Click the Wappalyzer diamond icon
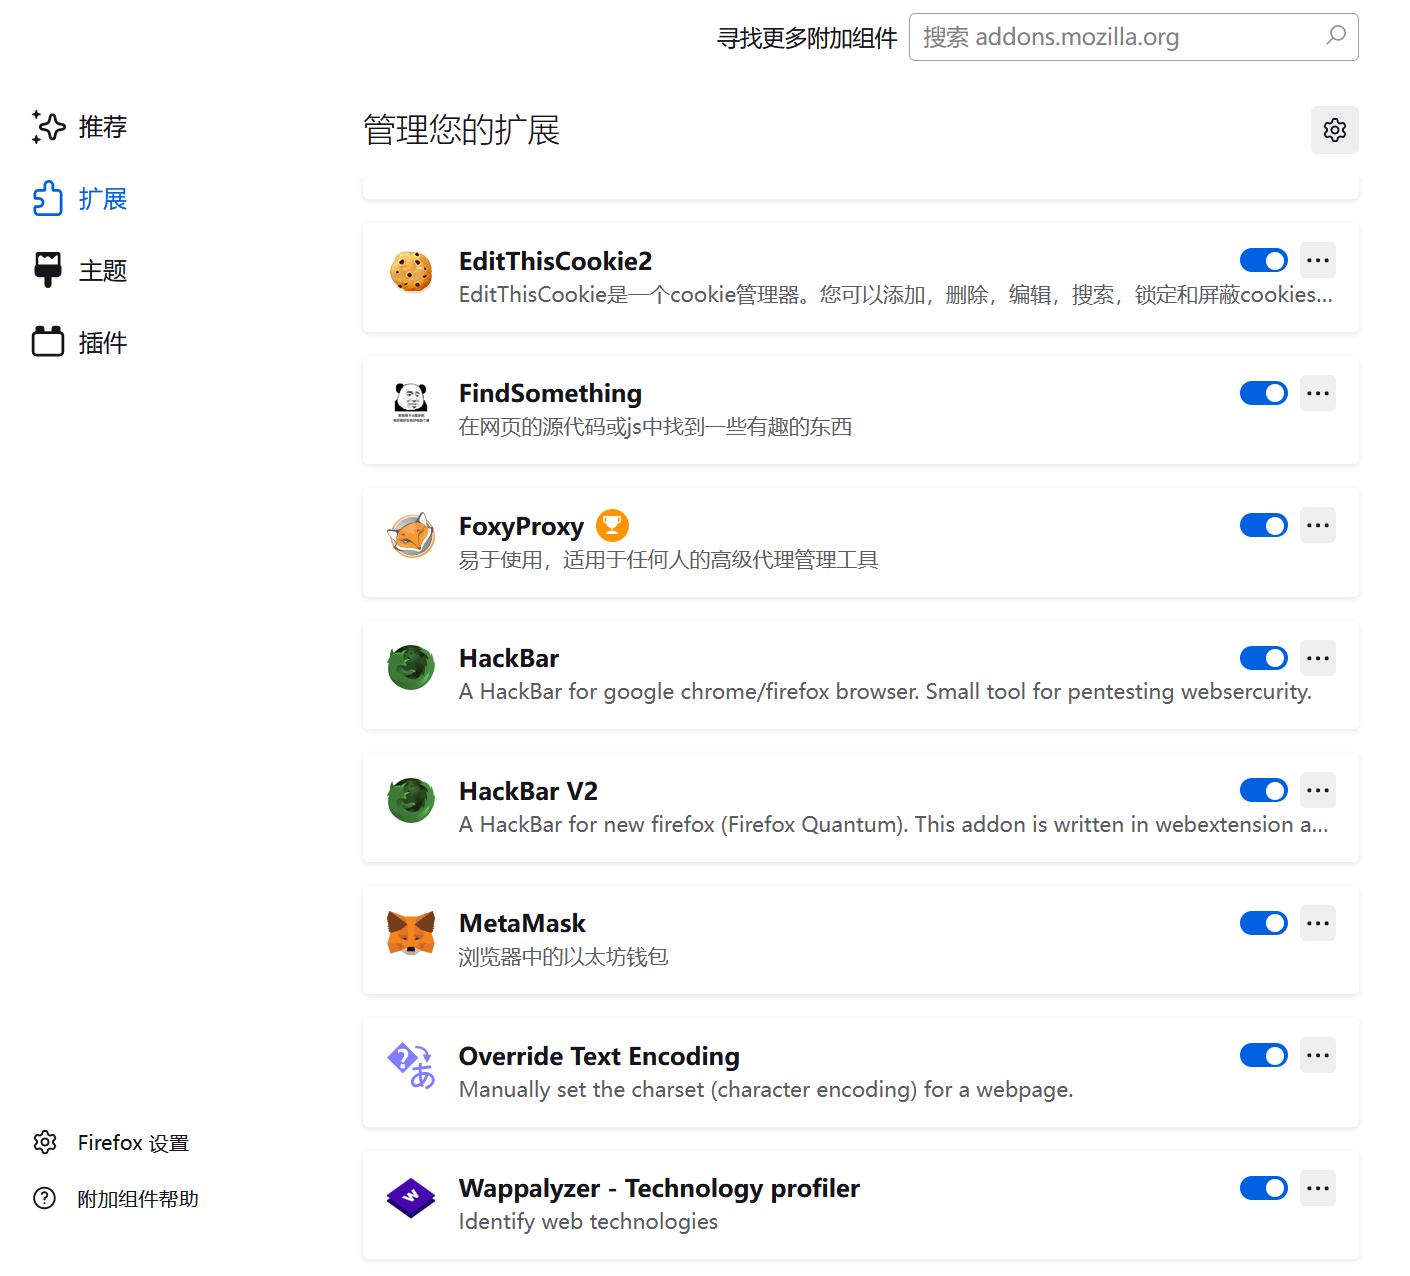1410x1276 pixels. 411,1198
